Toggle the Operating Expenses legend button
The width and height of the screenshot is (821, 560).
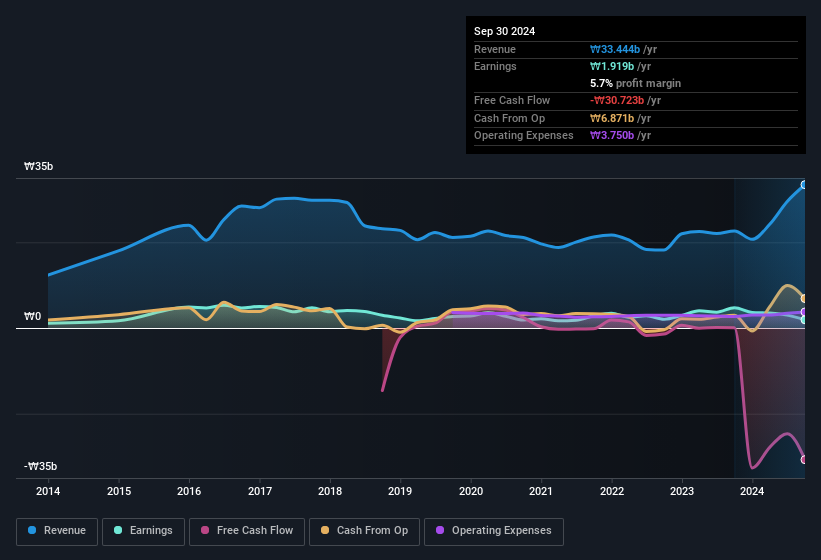(494, 531)
